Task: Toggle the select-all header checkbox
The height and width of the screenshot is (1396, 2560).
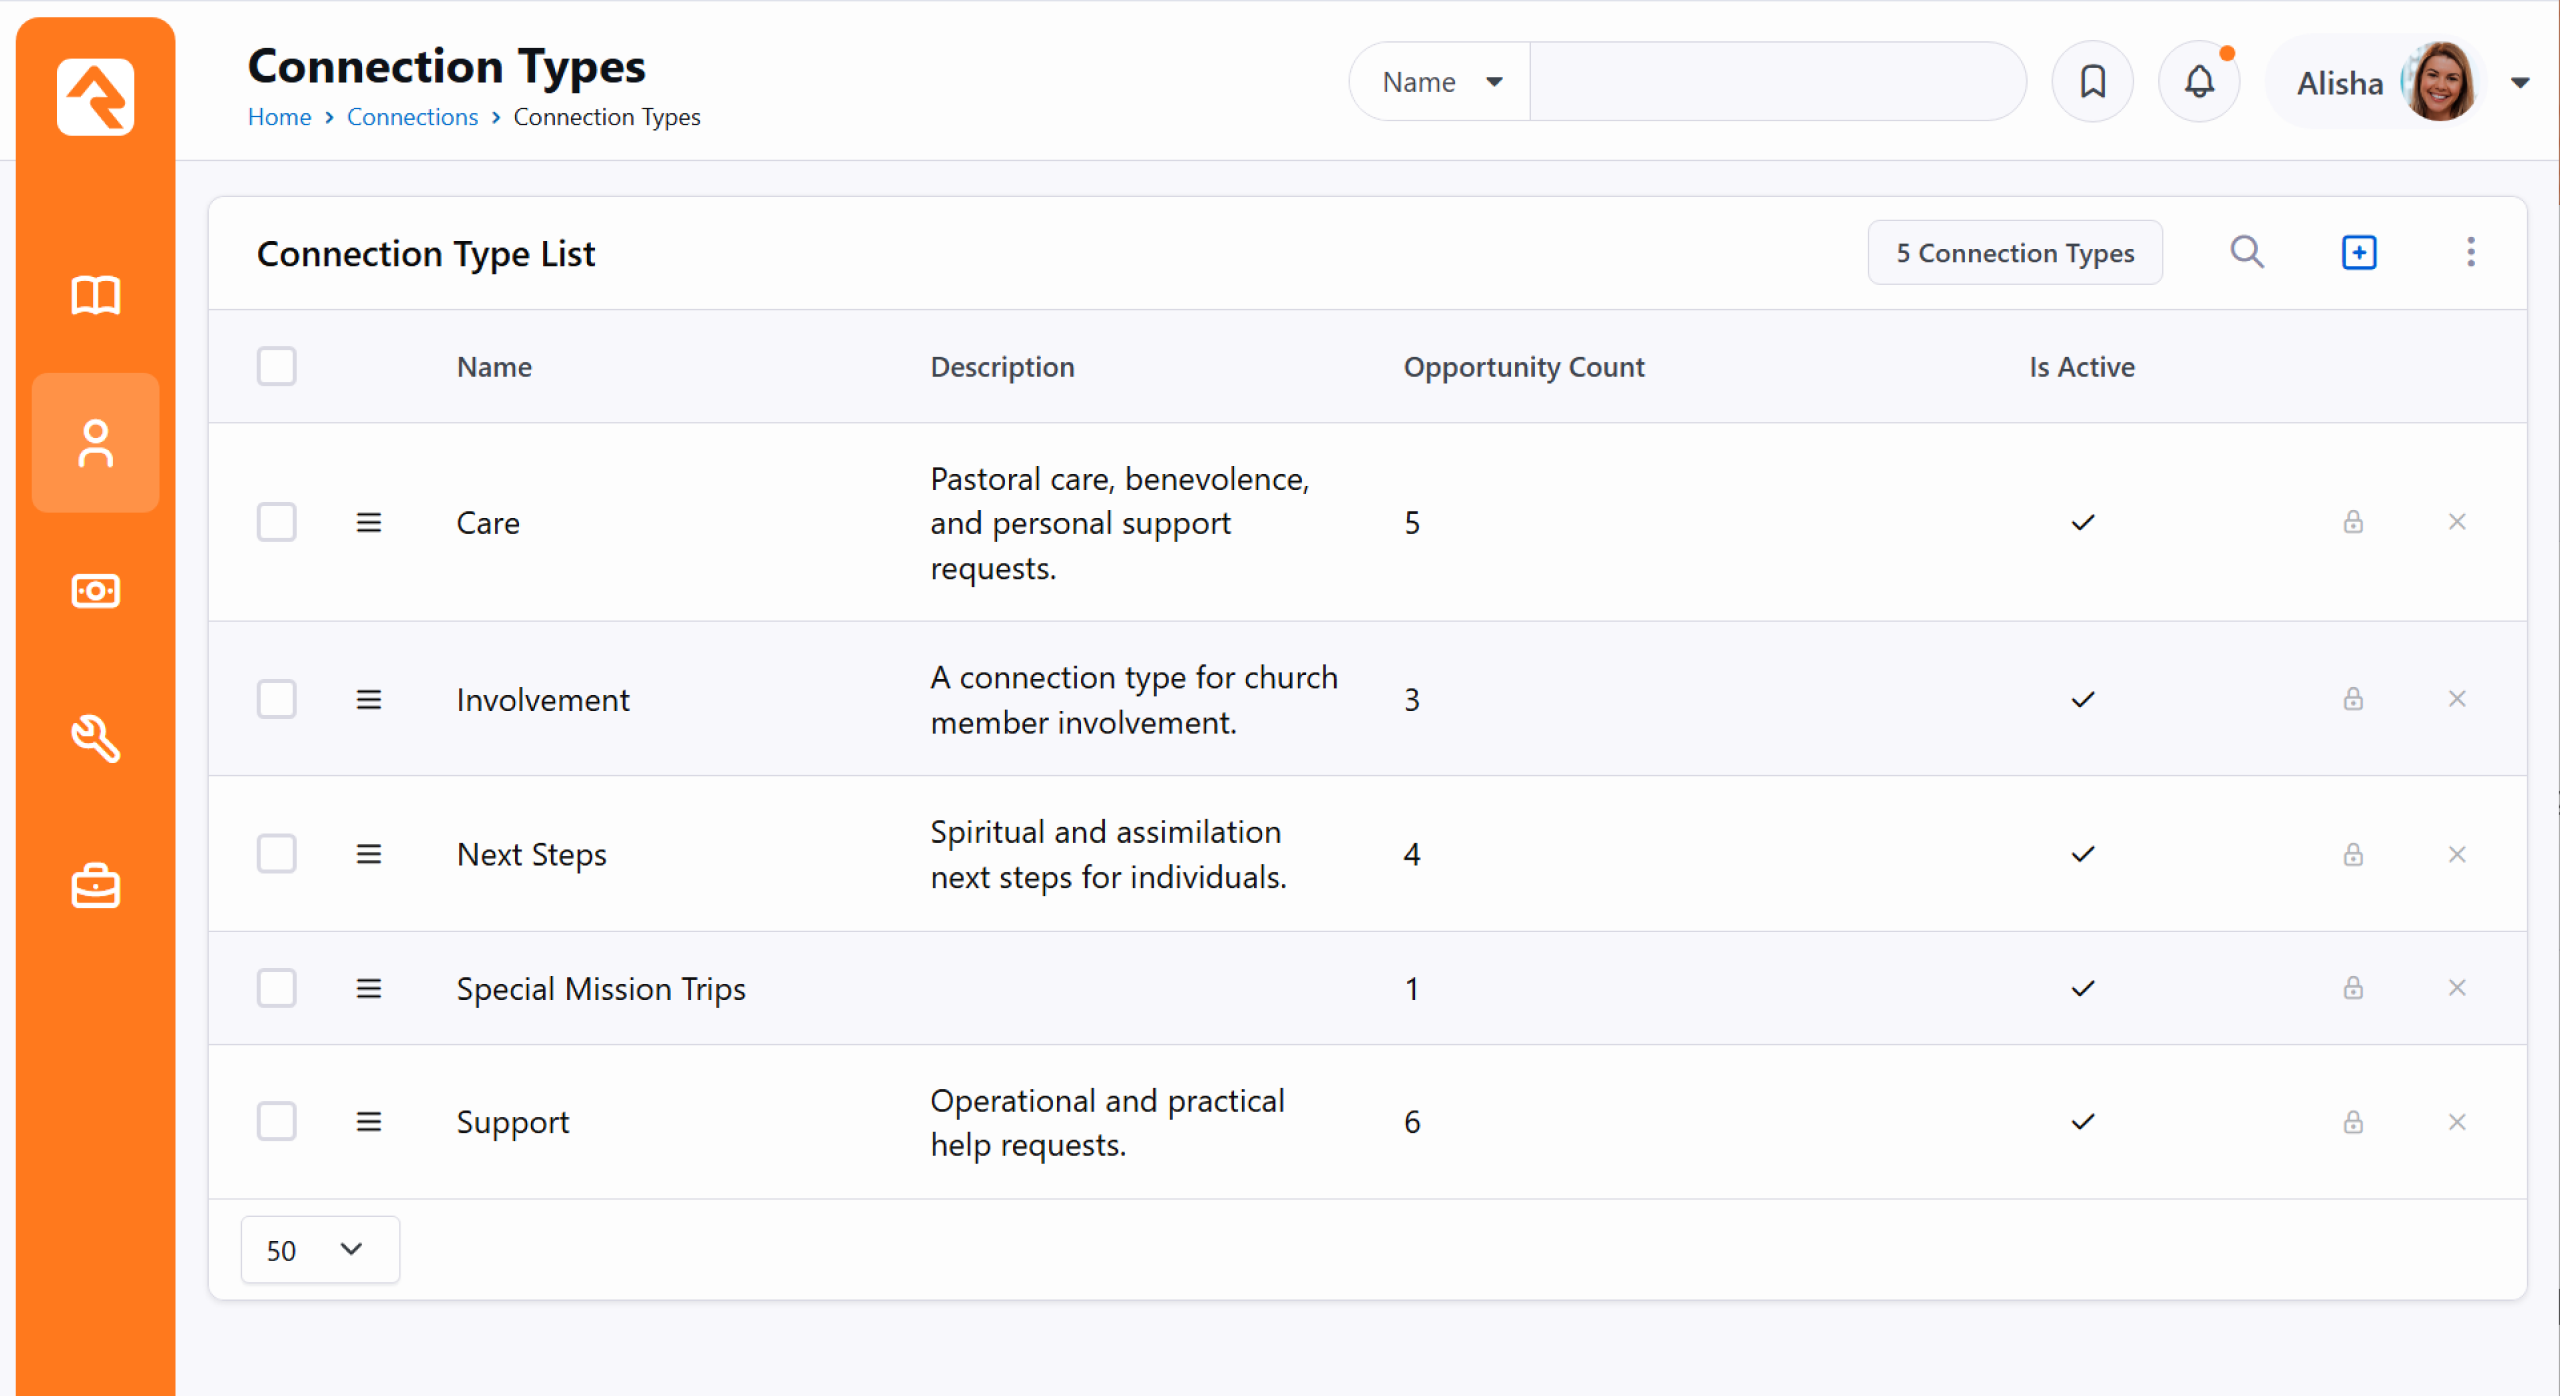Action: (x=276, y=366)
